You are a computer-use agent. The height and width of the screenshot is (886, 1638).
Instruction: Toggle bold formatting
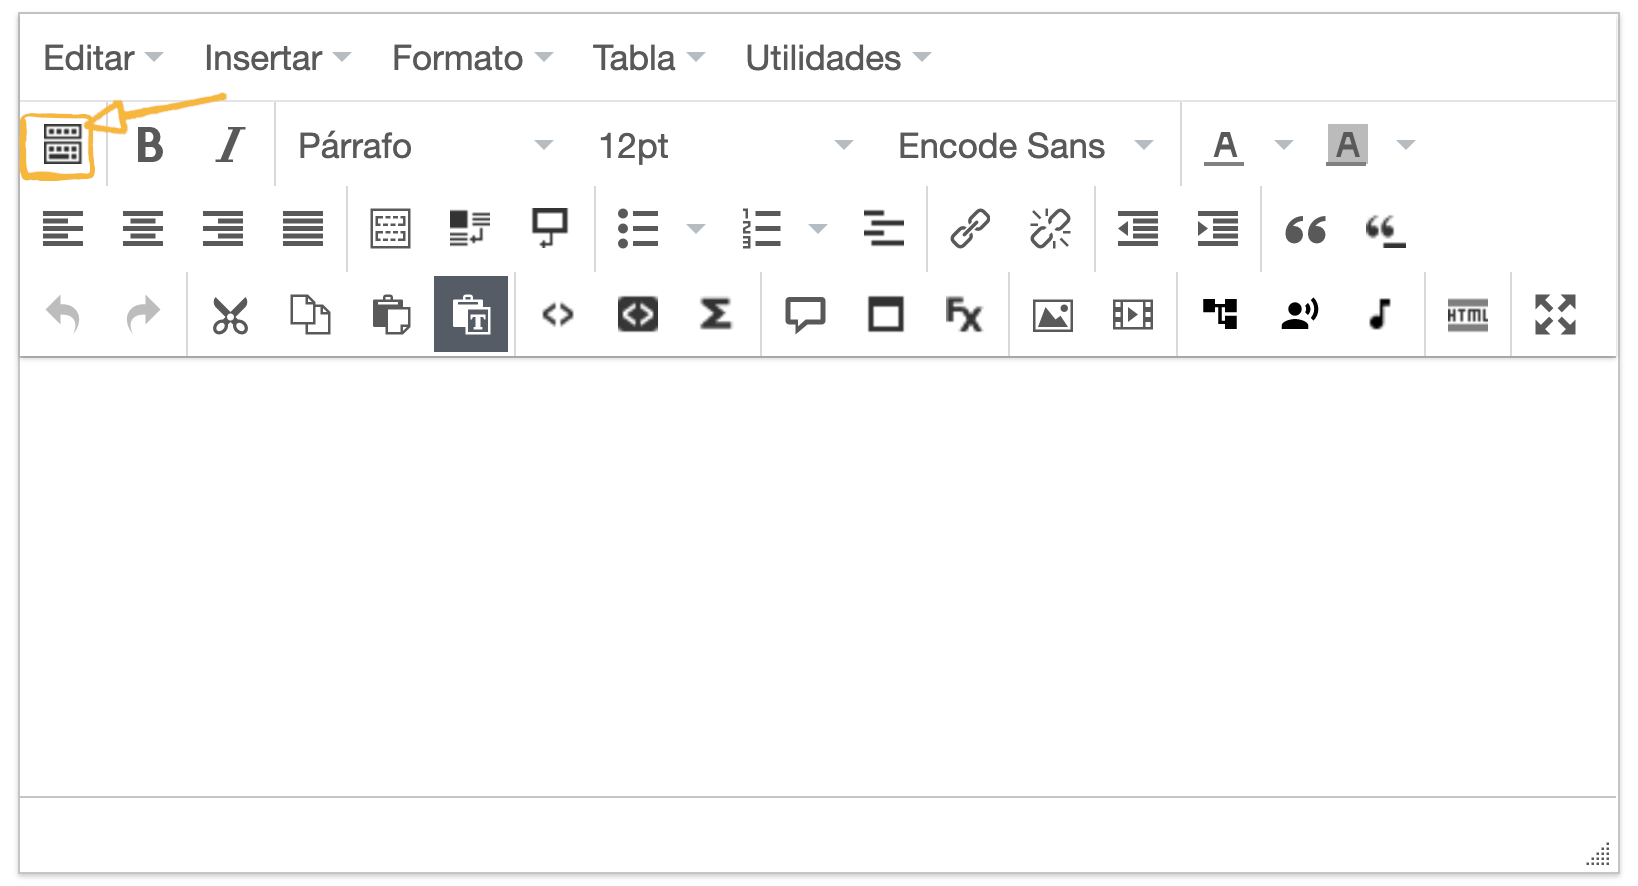pyautogui.click(x=150, y=146)
